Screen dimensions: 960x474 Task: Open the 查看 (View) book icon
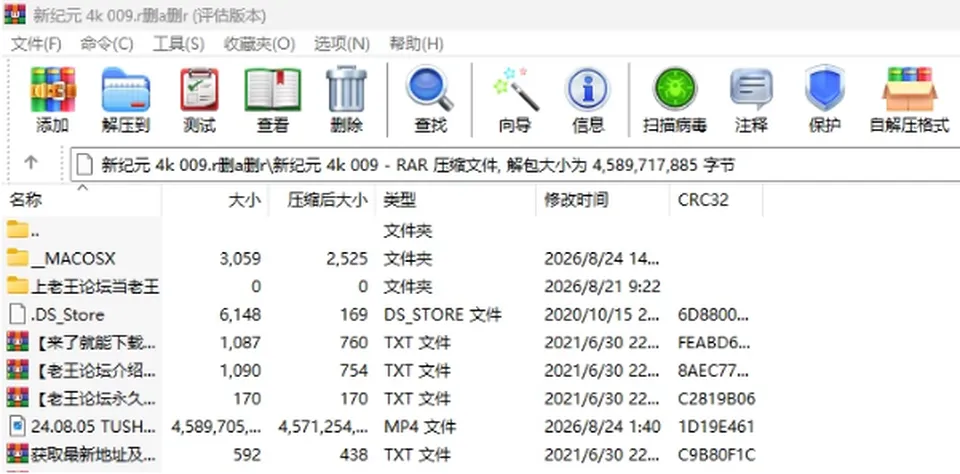272,89
